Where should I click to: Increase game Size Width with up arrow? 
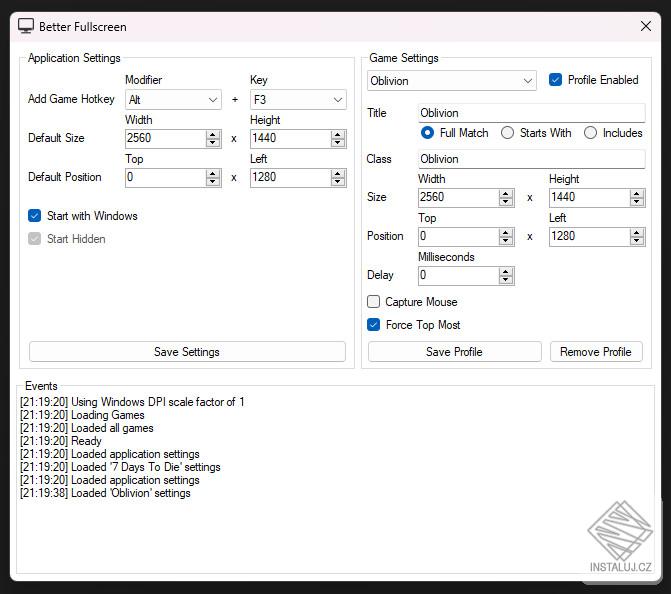point(506,193)
